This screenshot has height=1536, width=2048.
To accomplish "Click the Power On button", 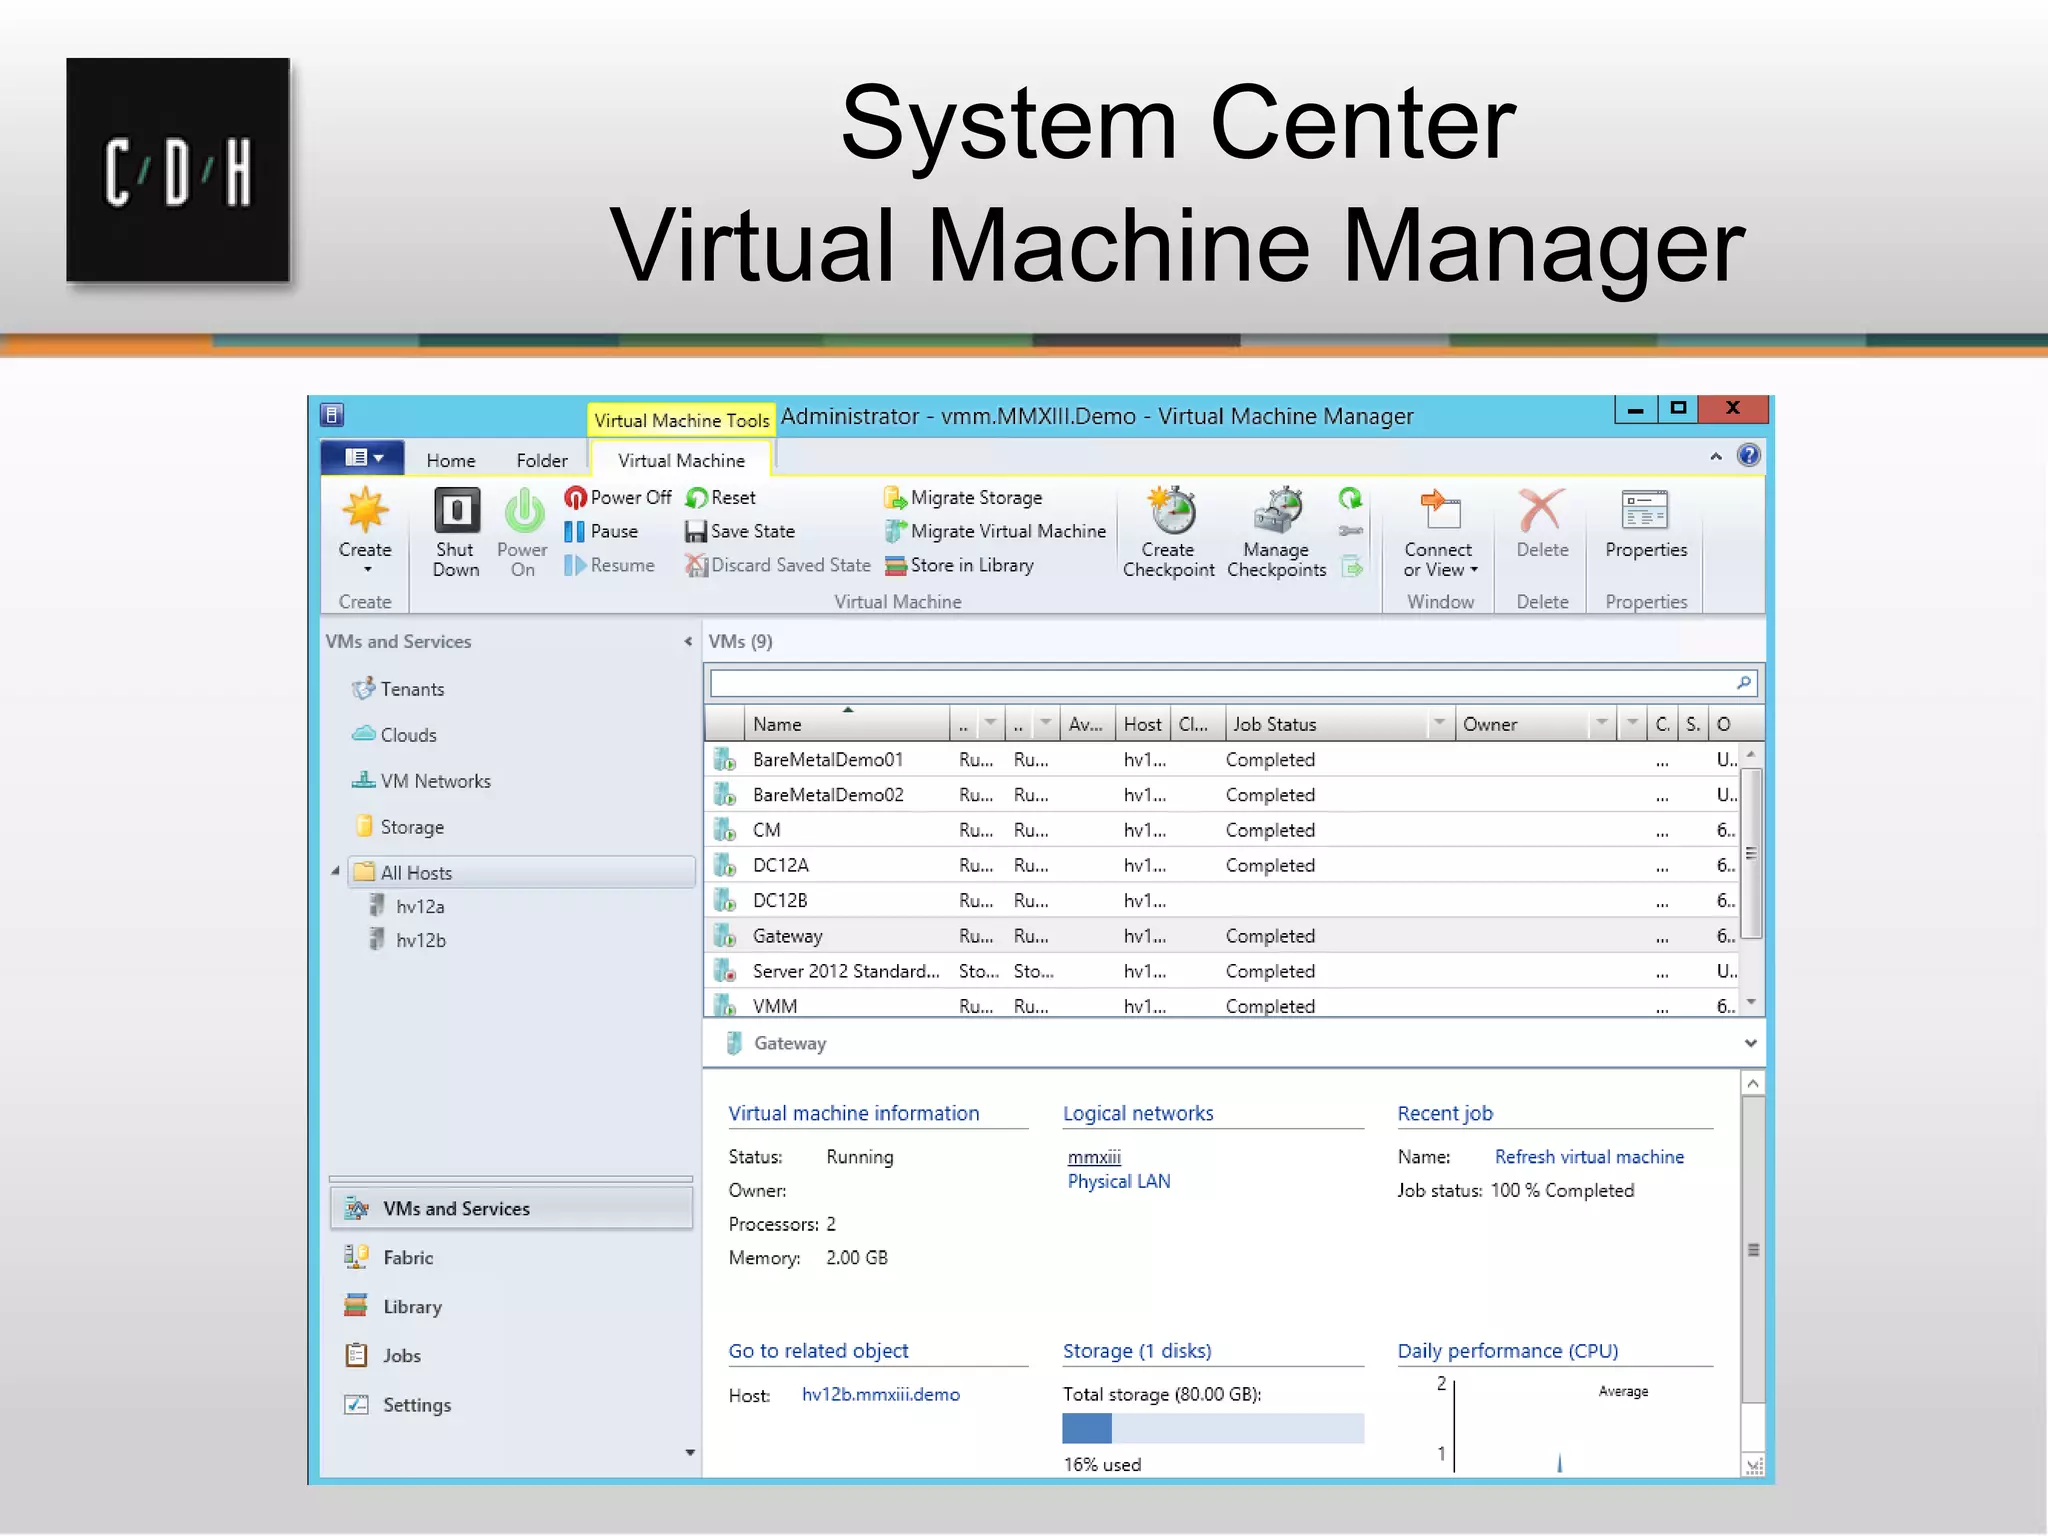I will point(522,532).
